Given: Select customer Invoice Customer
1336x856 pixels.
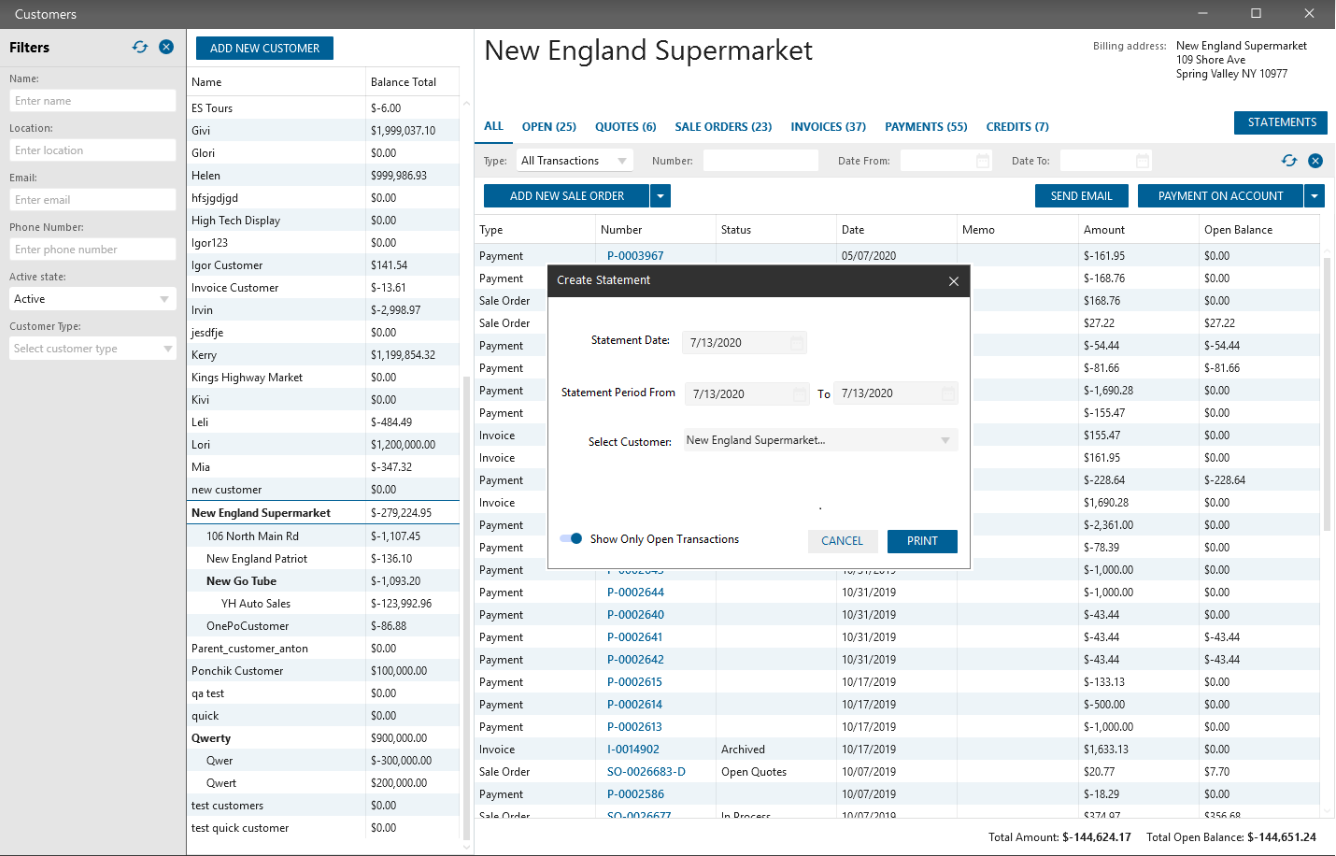Looking at the screenshot, I should [323, 288].
